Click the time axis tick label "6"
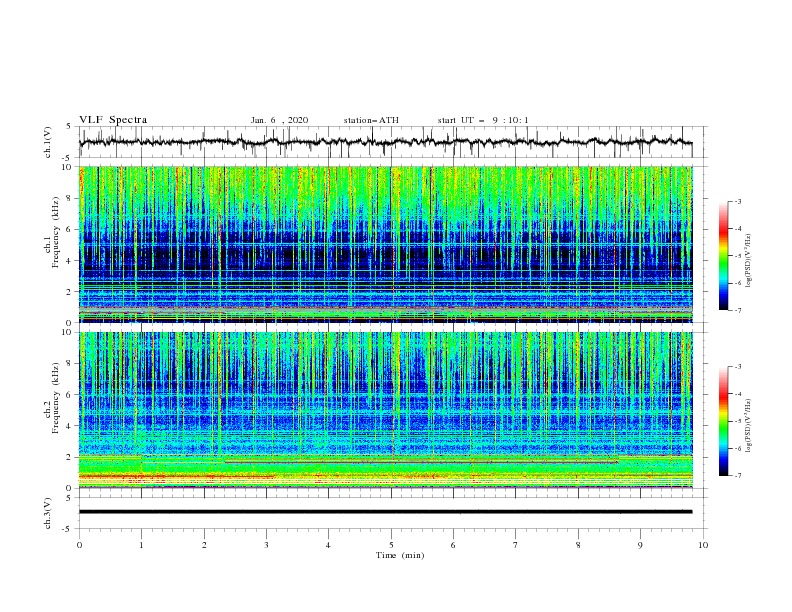 (453, 545)
